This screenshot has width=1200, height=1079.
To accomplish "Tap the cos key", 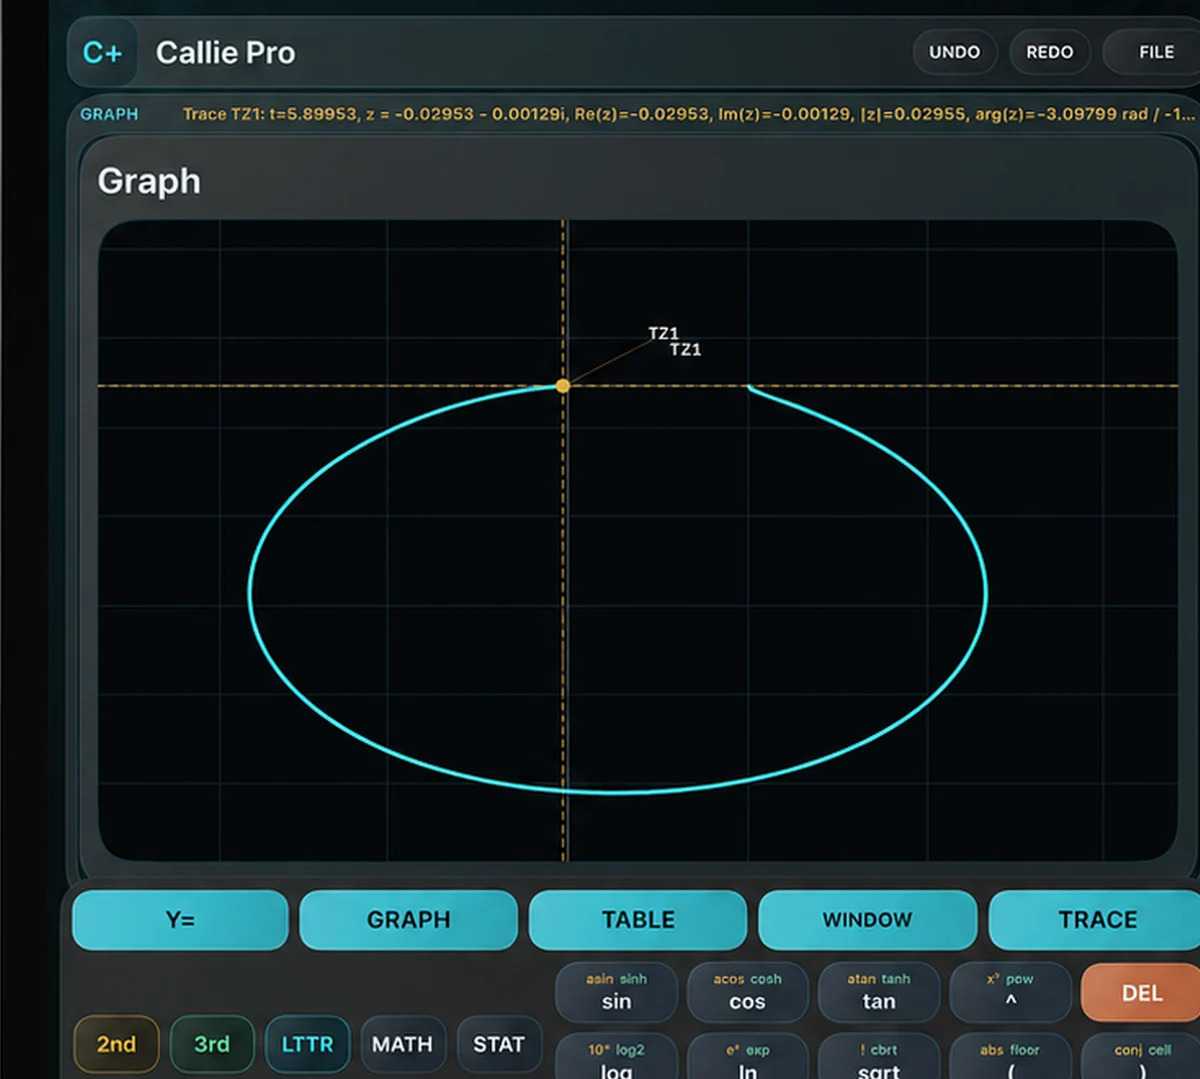I will click(x=747, y=992).
